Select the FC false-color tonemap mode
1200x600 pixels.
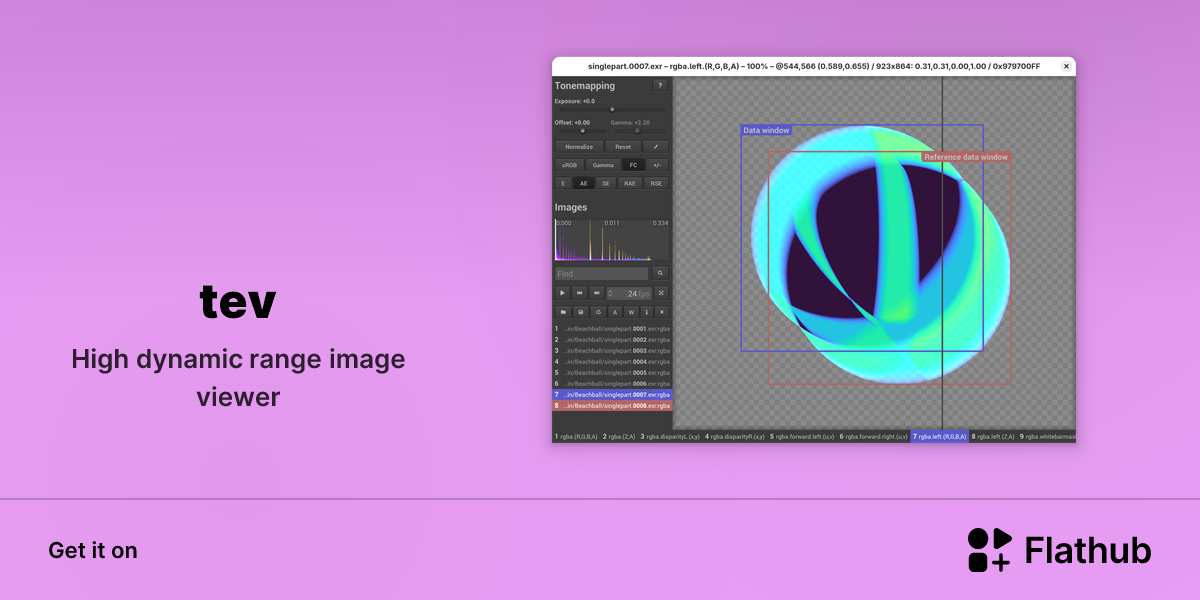click(x=633, y=165)
